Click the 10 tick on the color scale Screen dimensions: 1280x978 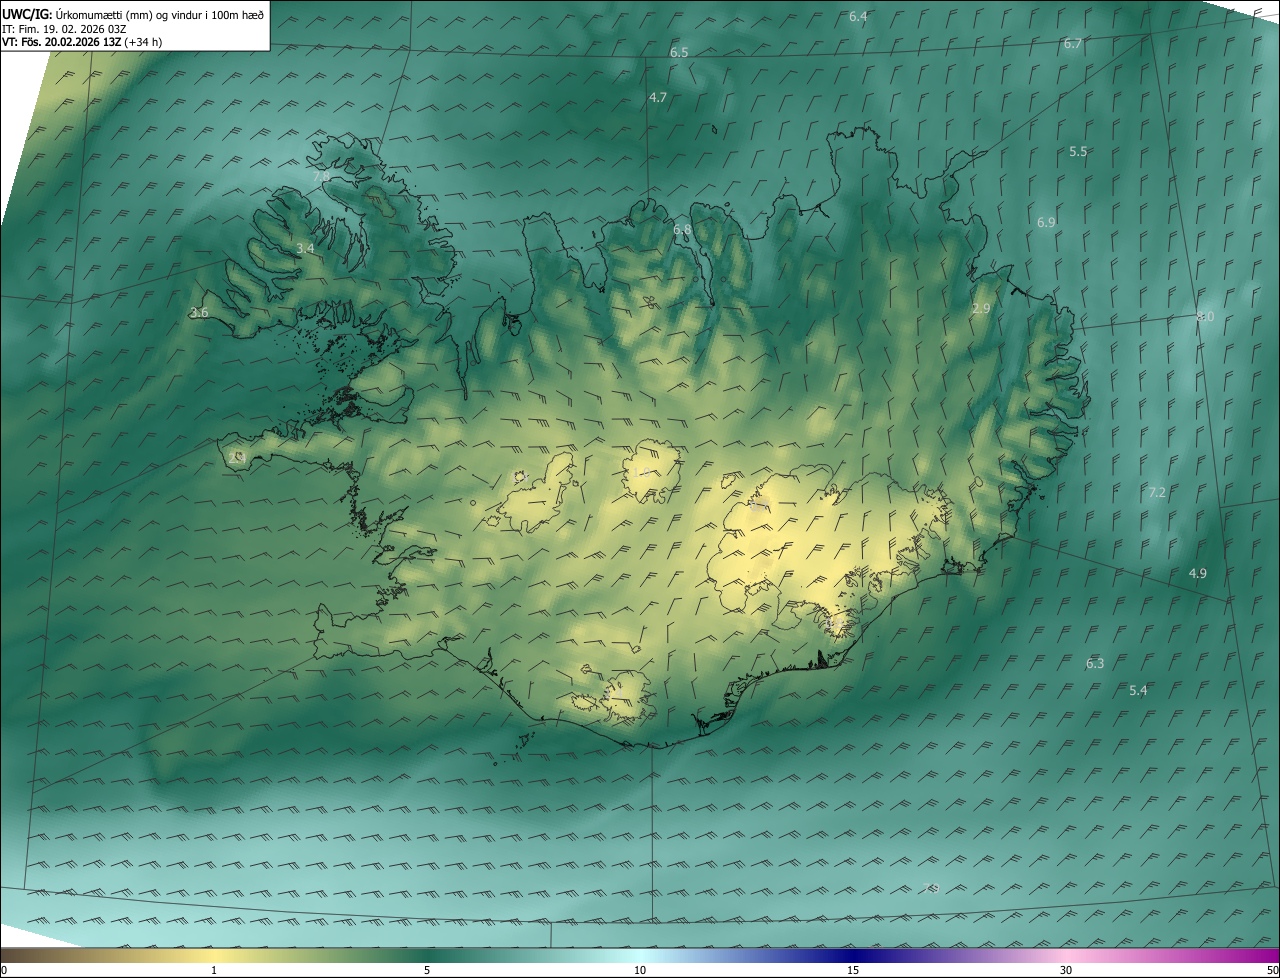640,970
